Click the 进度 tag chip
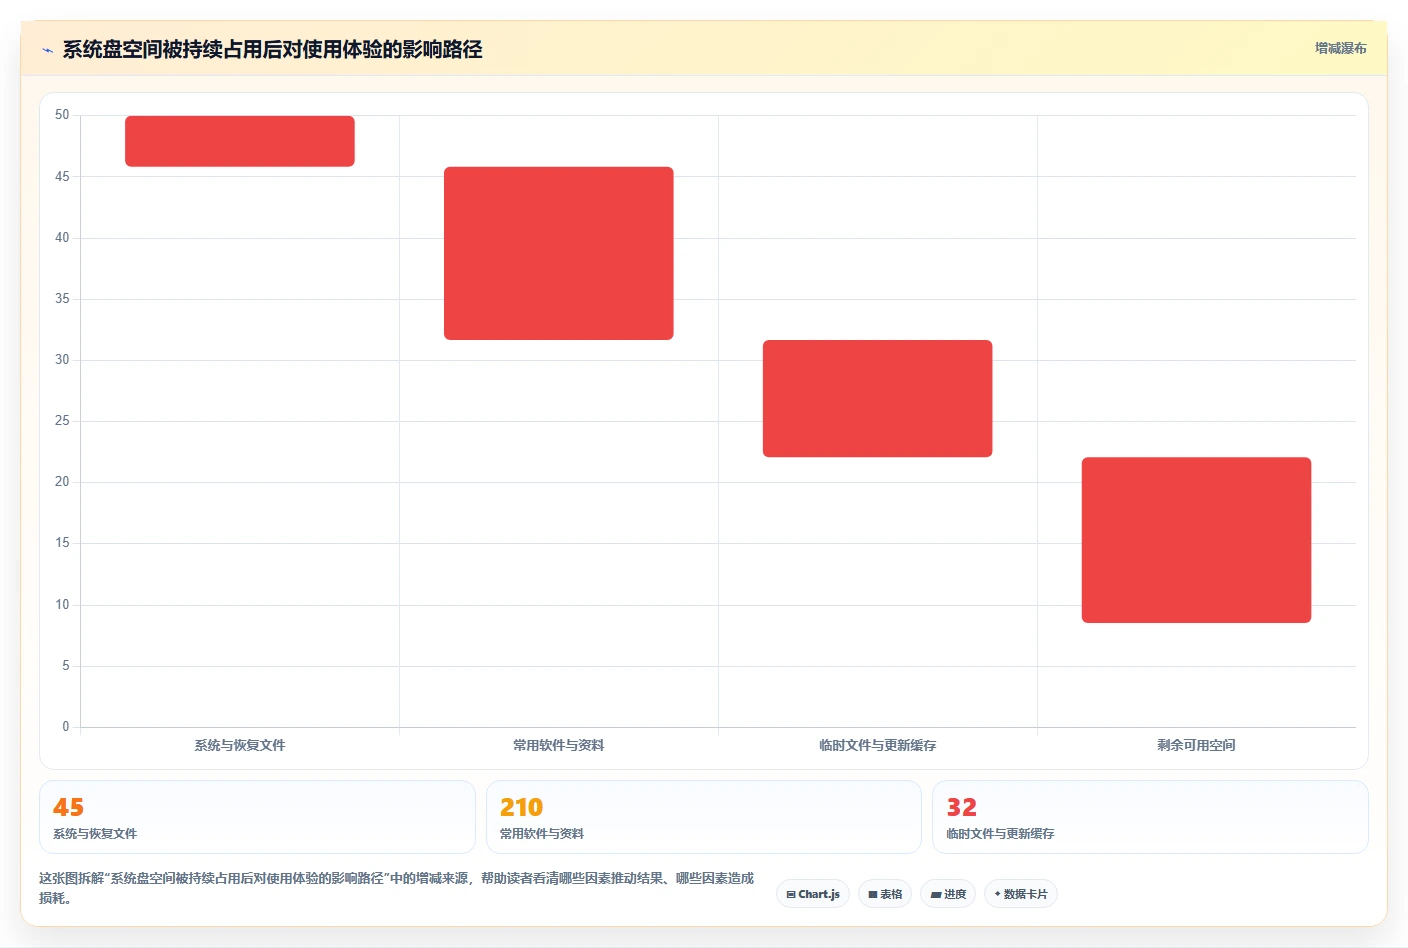The width and height of the screenshot is (1408, 948). tap(948, 894)
